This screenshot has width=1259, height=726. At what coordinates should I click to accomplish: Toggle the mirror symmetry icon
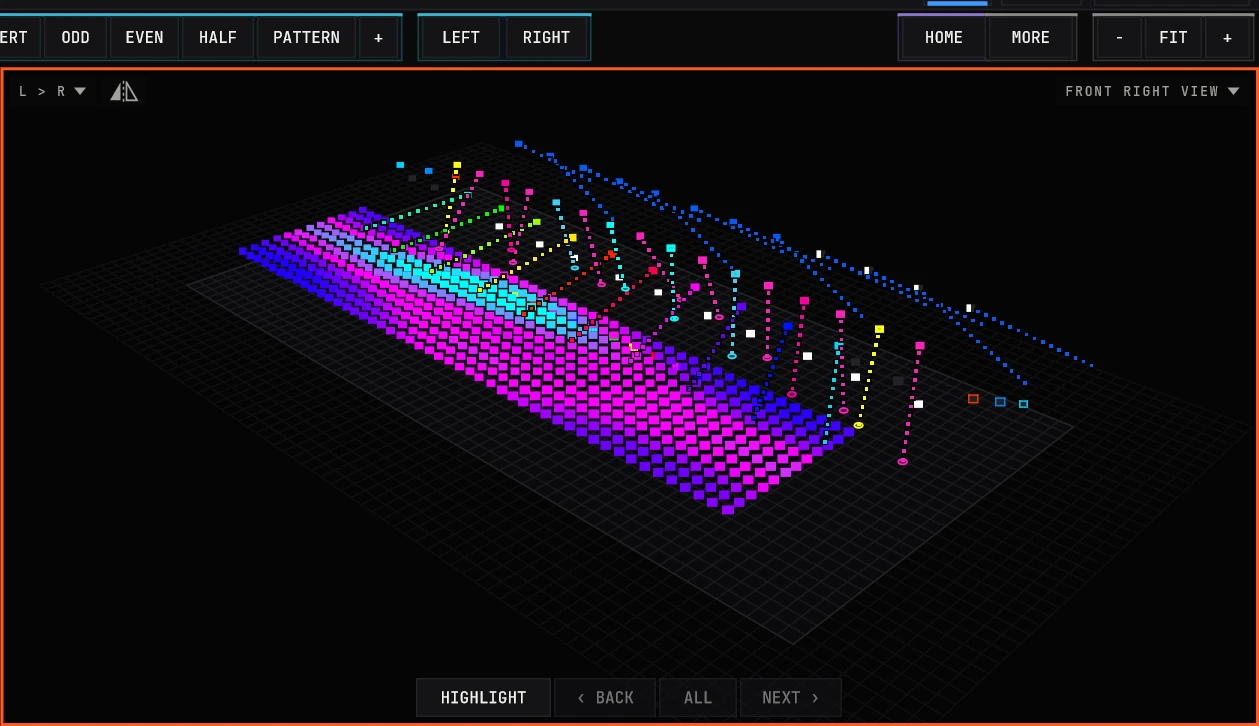124,92
